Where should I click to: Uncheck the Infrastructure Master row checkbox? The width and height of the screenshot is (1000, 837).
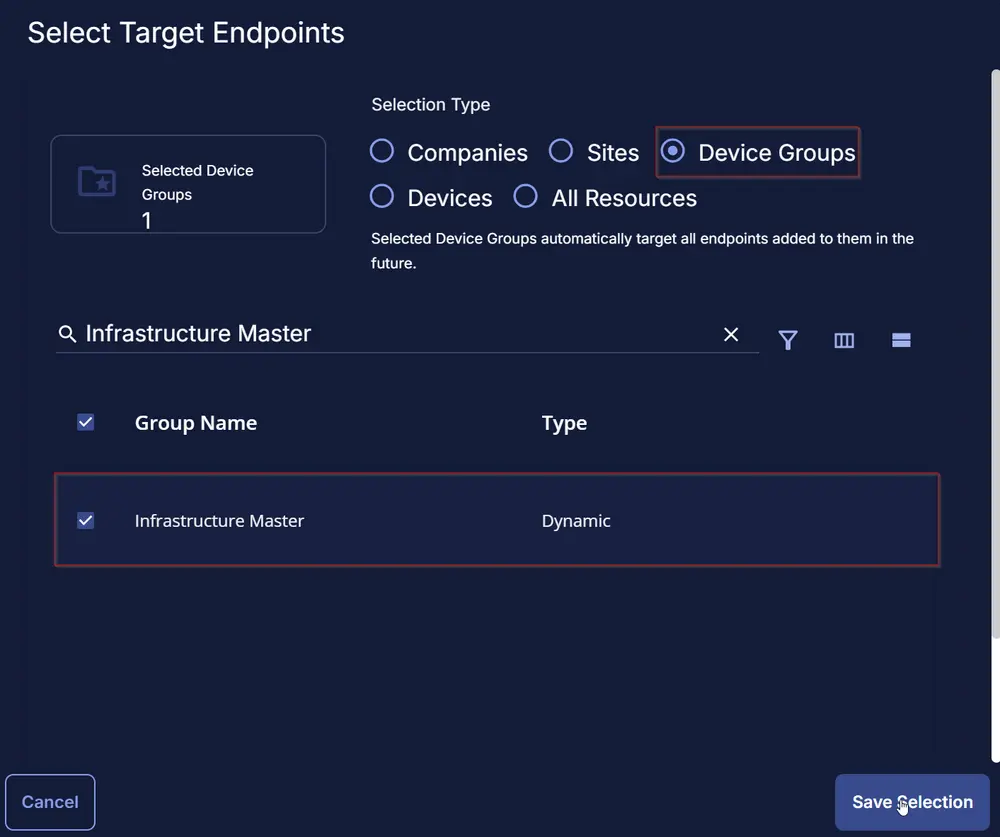click(86, 520)
